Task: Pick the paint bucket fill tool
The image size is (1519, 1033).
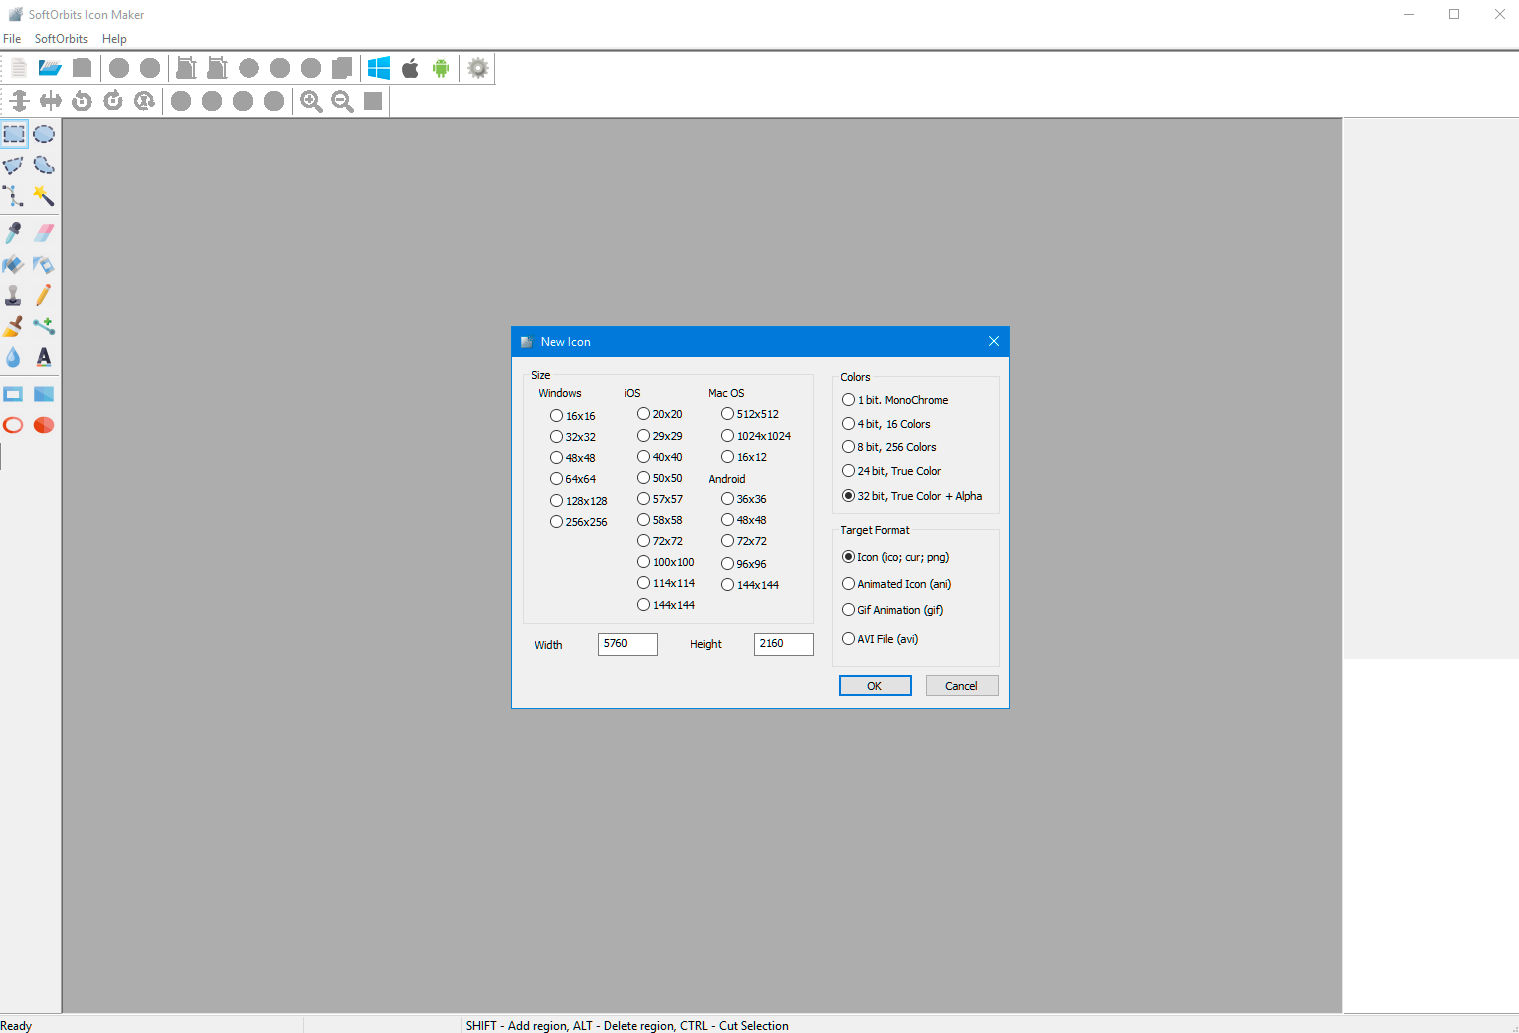Action: tap(14, 264)
